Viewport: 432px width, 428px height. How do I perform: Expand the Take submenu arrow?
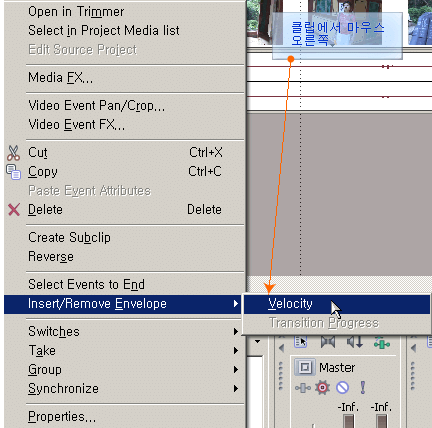pos(236,351)
